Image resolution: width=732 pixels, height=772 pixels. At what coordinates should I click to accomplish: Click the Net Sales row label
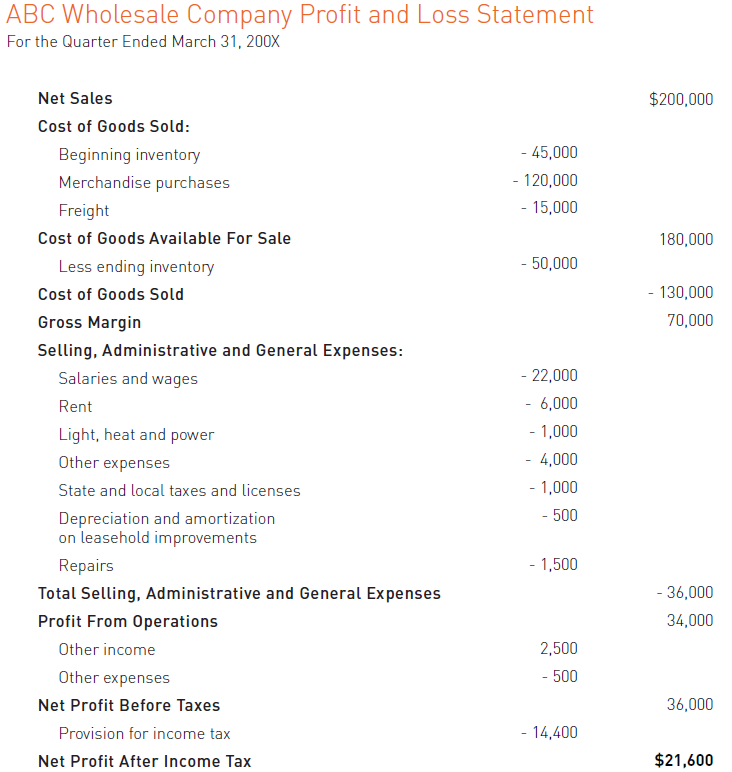pos(75,98)
